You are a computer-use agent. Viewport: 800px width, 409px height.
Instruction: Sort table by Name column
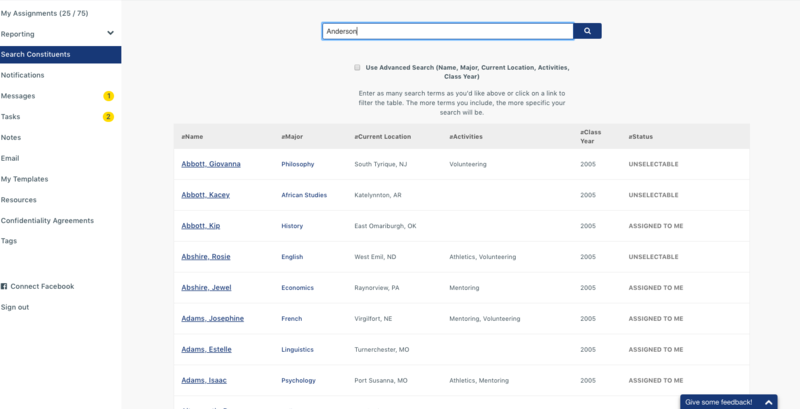(194, 136)
